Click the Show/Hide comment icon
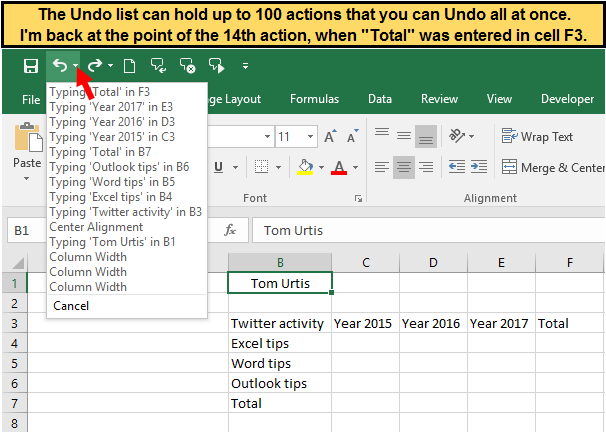 tap(158, 66)
